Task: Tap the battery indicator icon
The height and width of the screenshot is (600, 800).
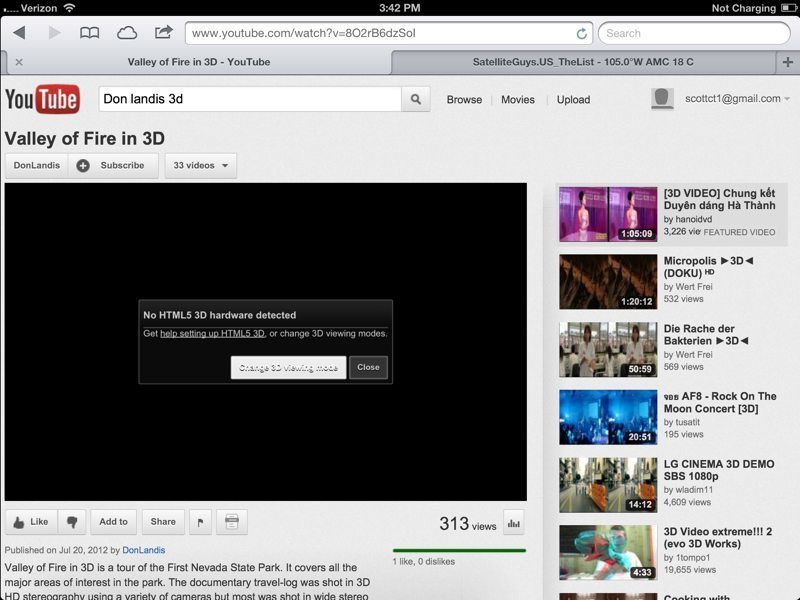Action: coord(789,8)
